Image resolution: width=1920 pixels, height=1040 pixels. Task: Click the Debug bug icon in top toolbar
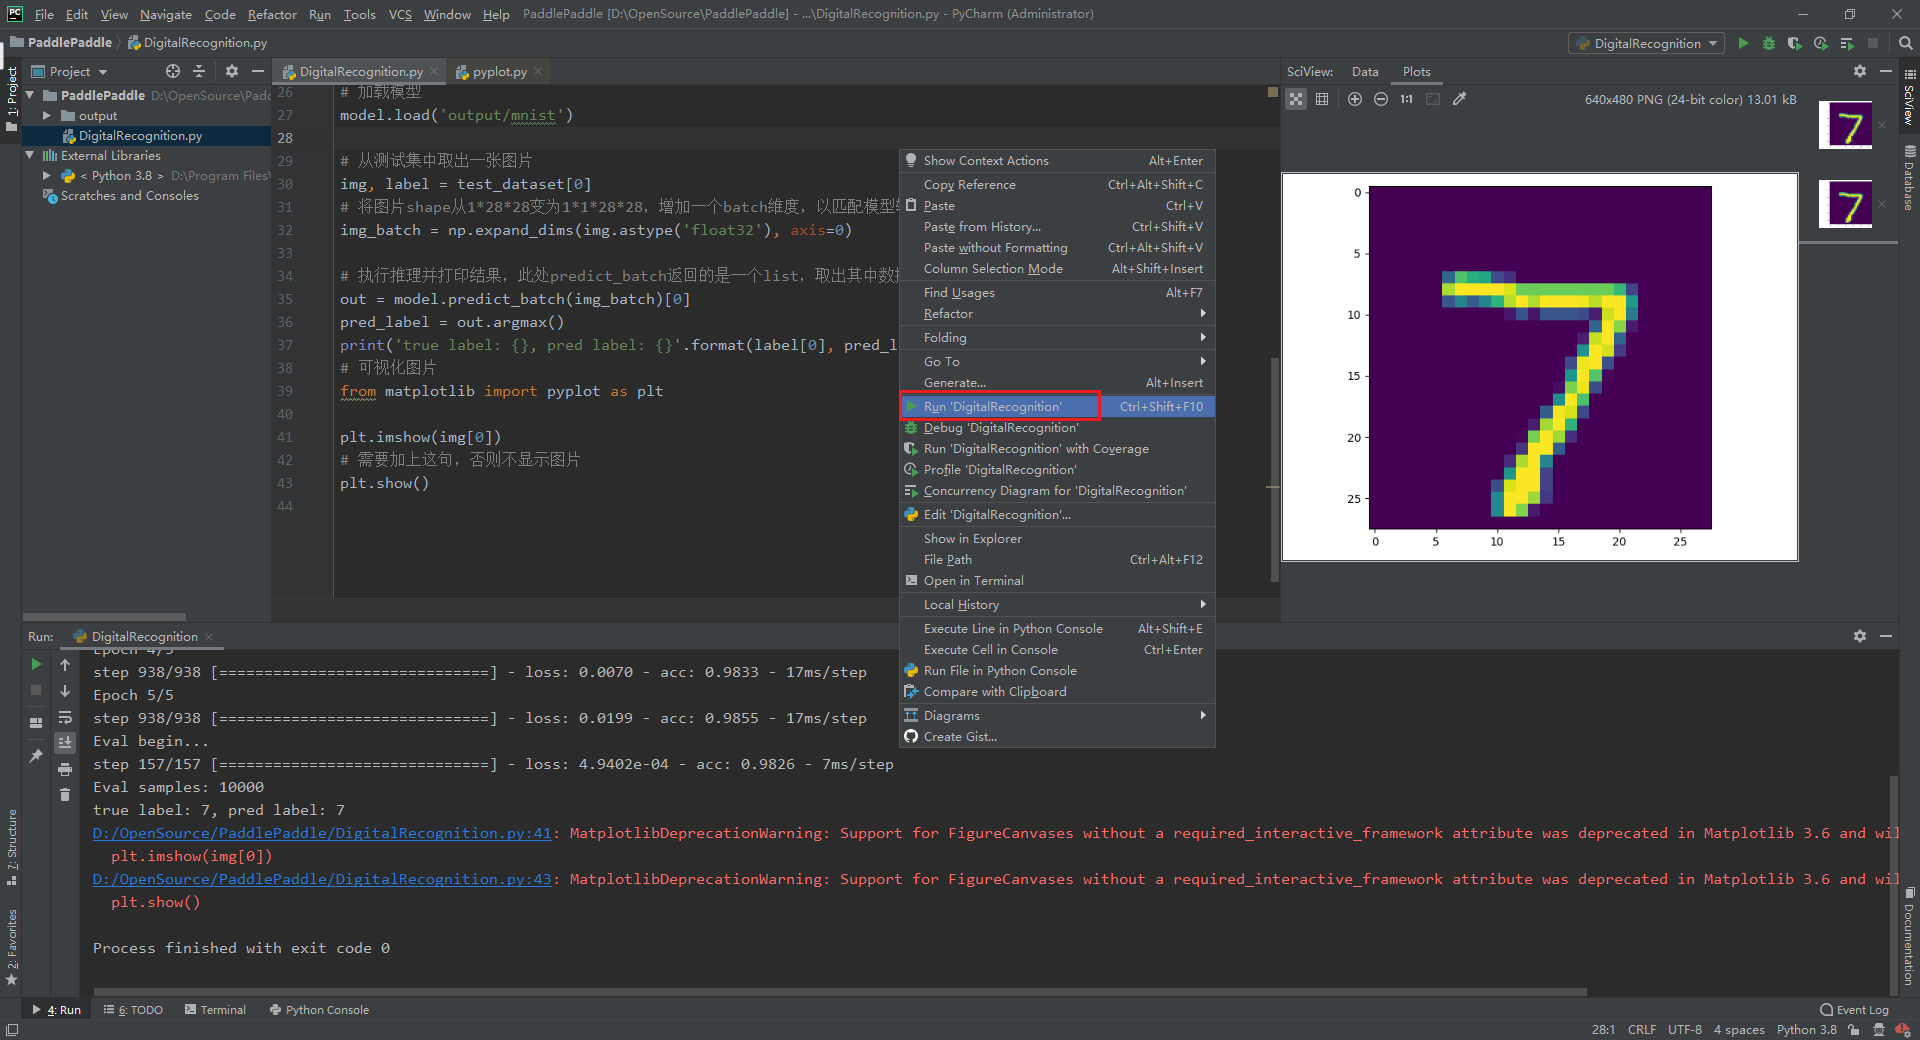[x=1769, y=44]
